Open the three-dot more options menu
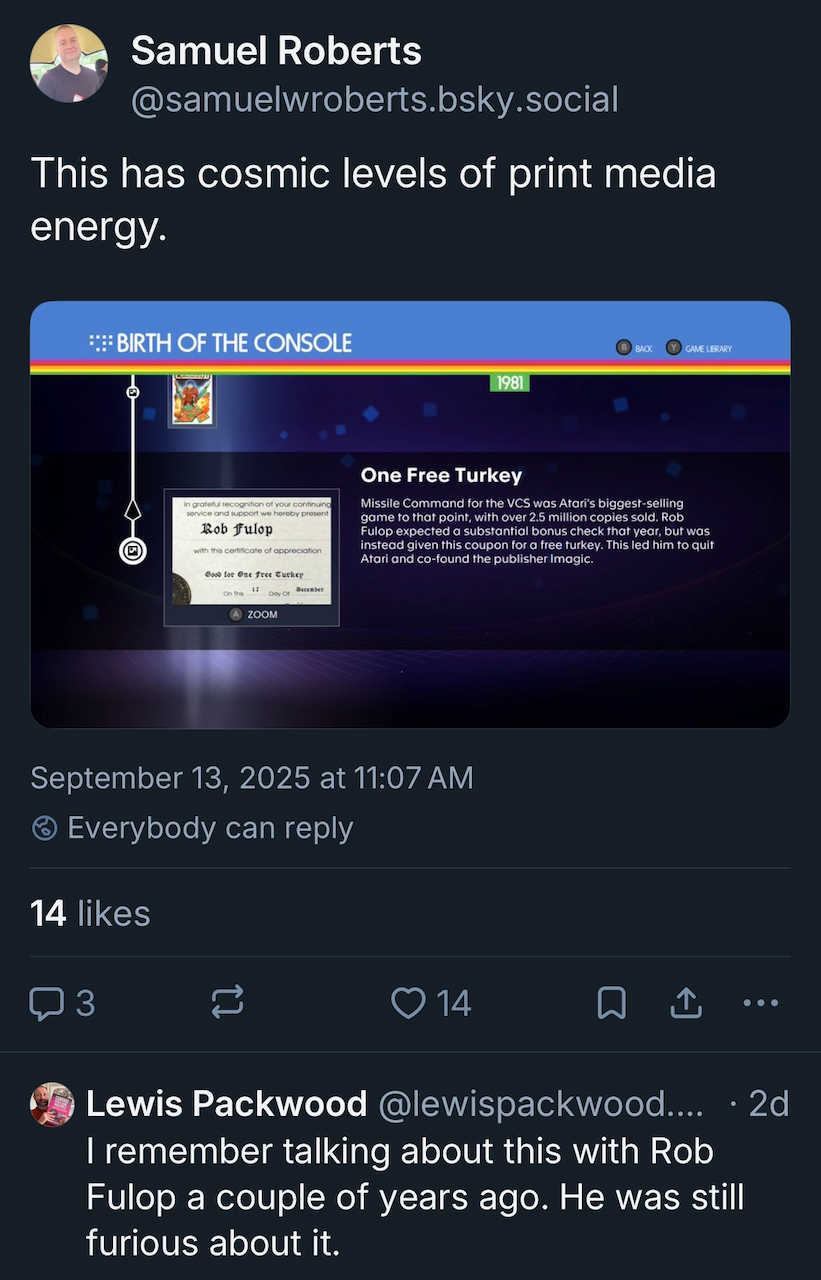The height and width of the screenshot is (1280, 821). pos(760,1003)
